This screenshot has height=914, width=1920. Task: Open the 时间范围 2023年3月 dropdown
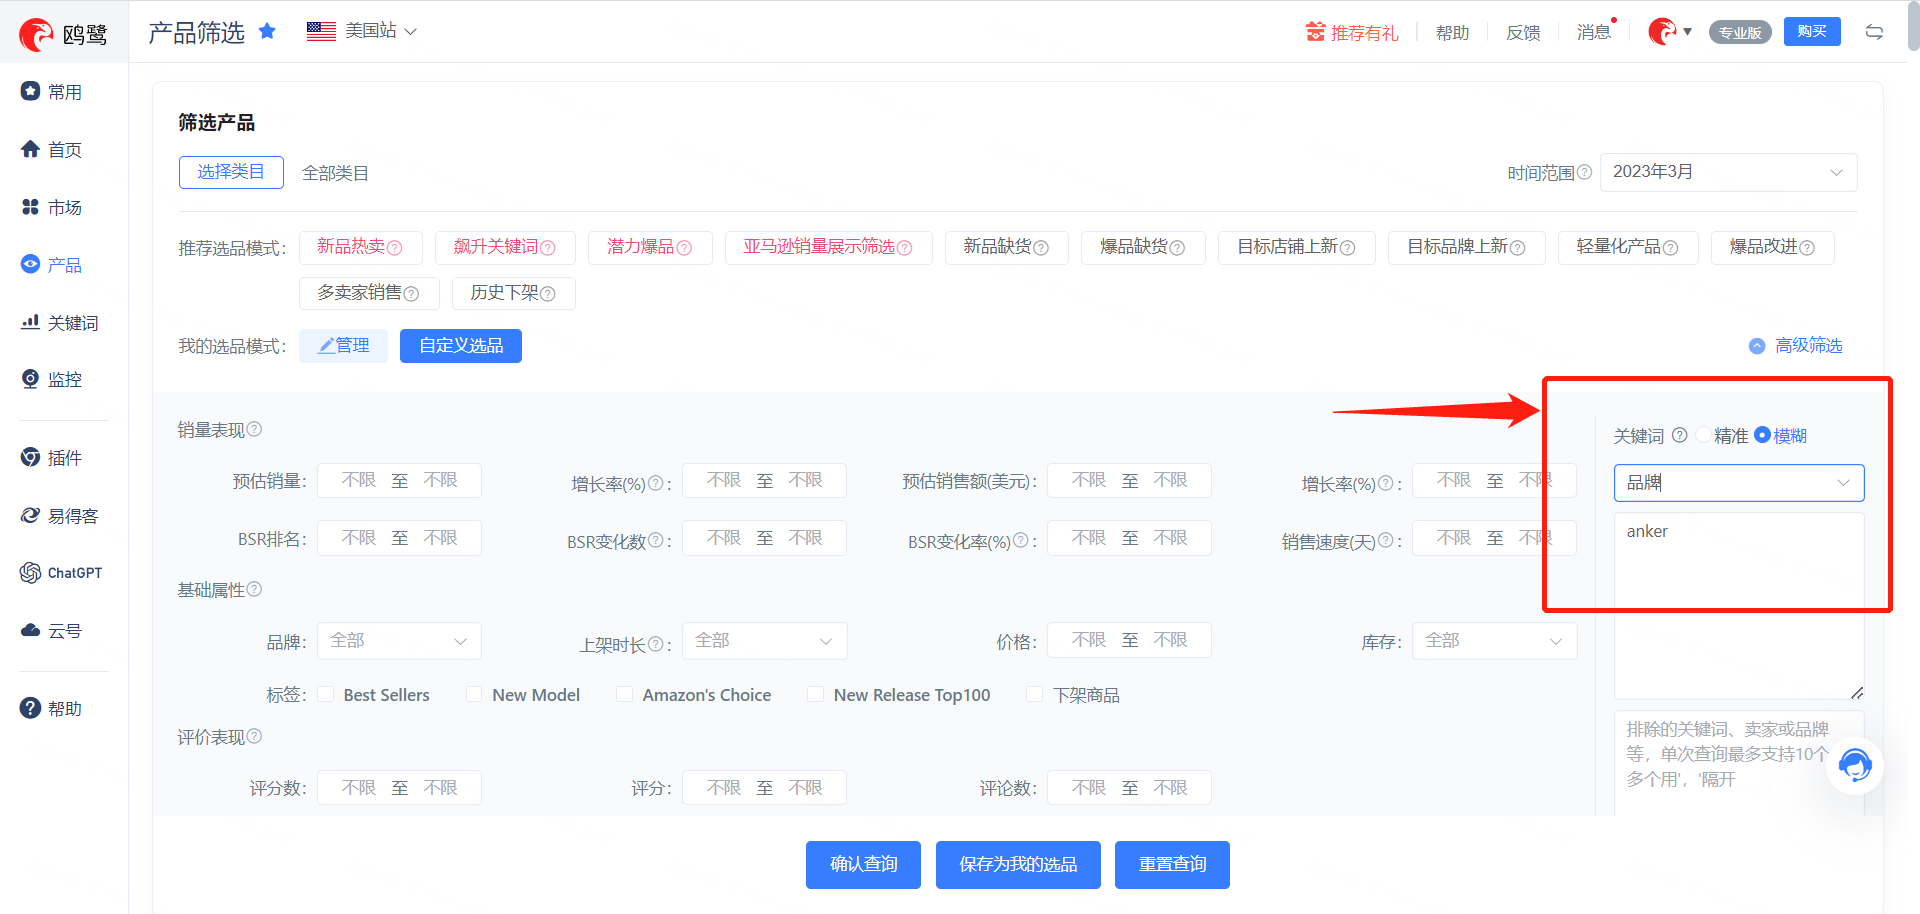pyautogui.click(x=1728, y=172)
